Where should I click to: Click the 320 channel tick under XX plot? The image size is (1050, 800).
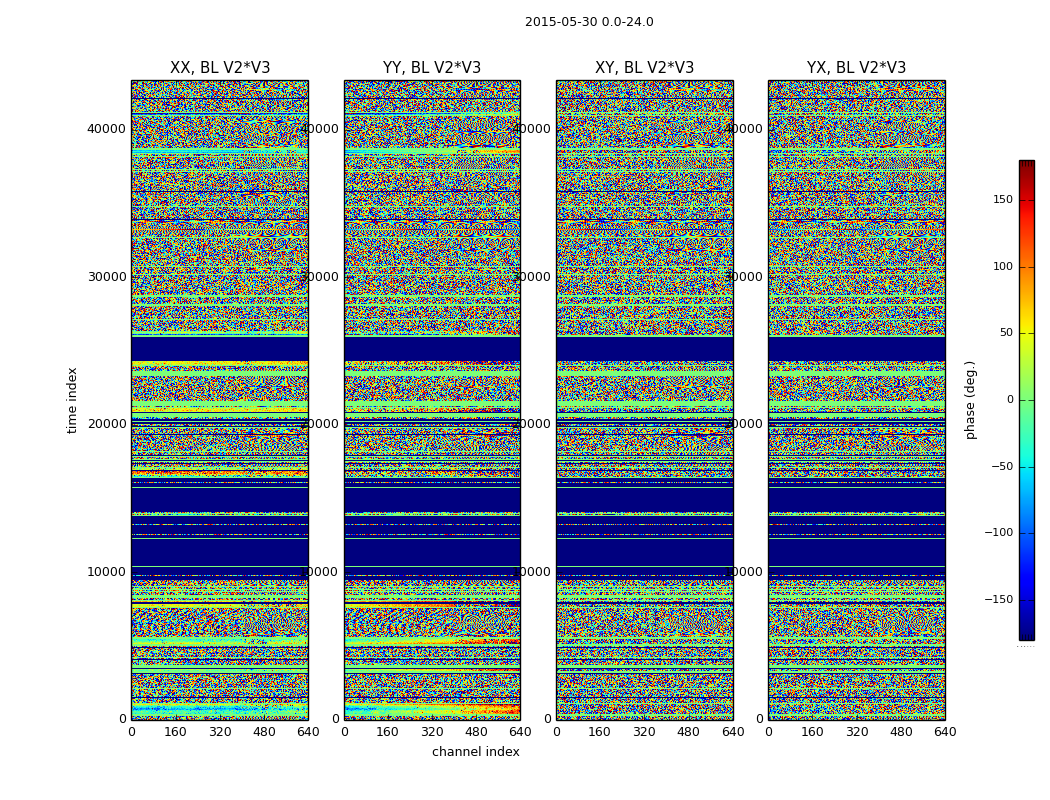220,732
